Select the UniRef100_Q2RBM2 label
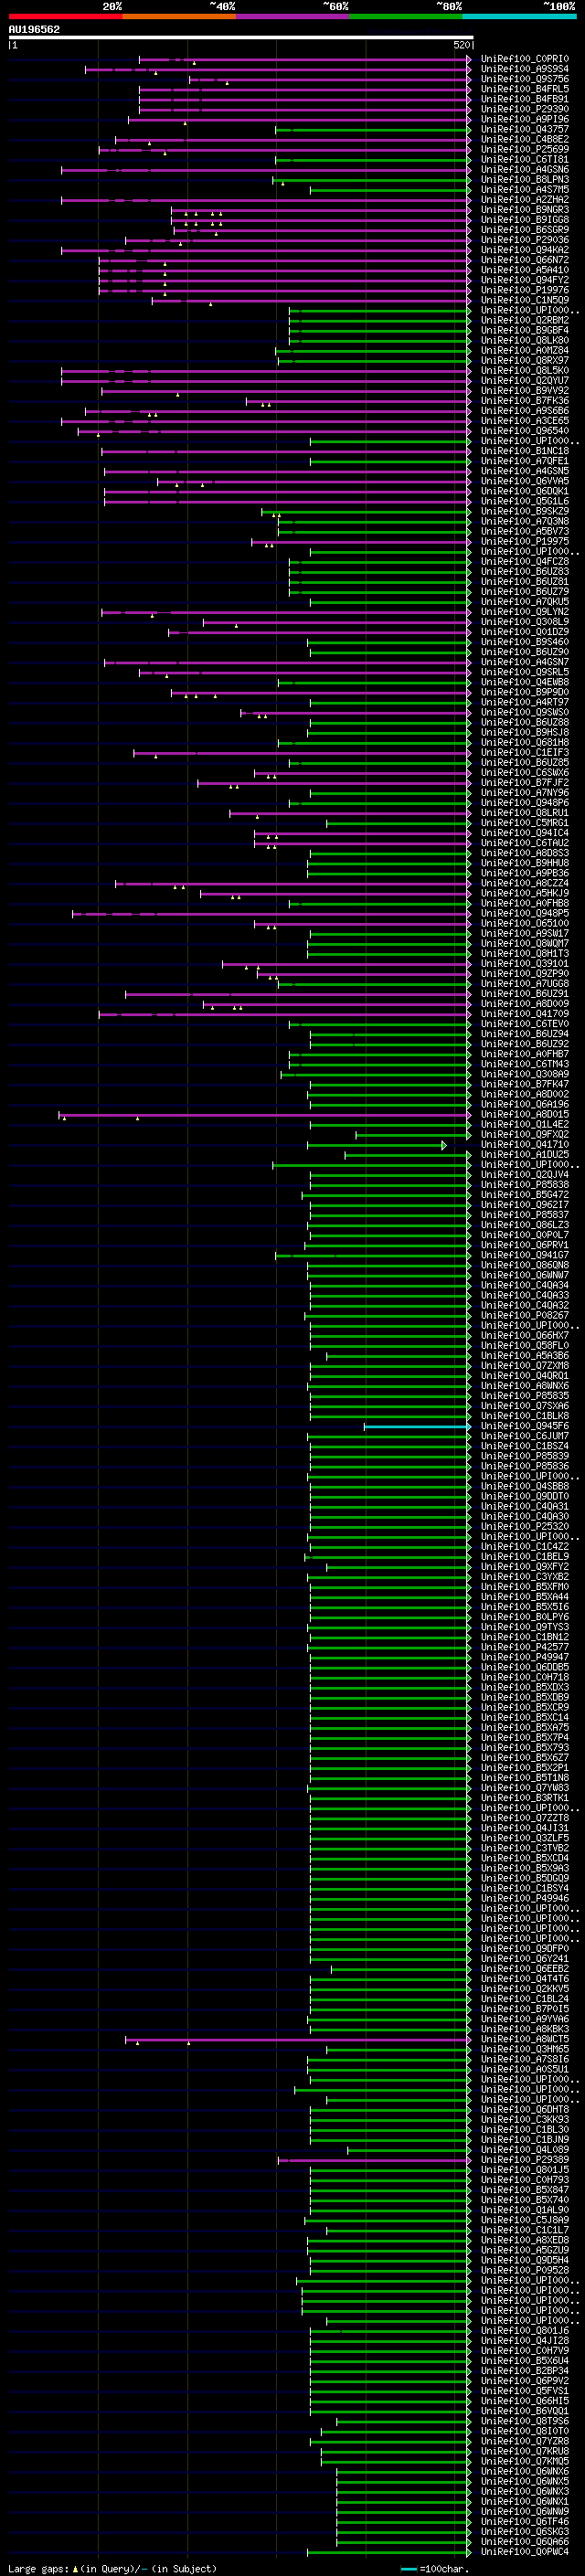585x2576 pixels. tap(525, 320)
